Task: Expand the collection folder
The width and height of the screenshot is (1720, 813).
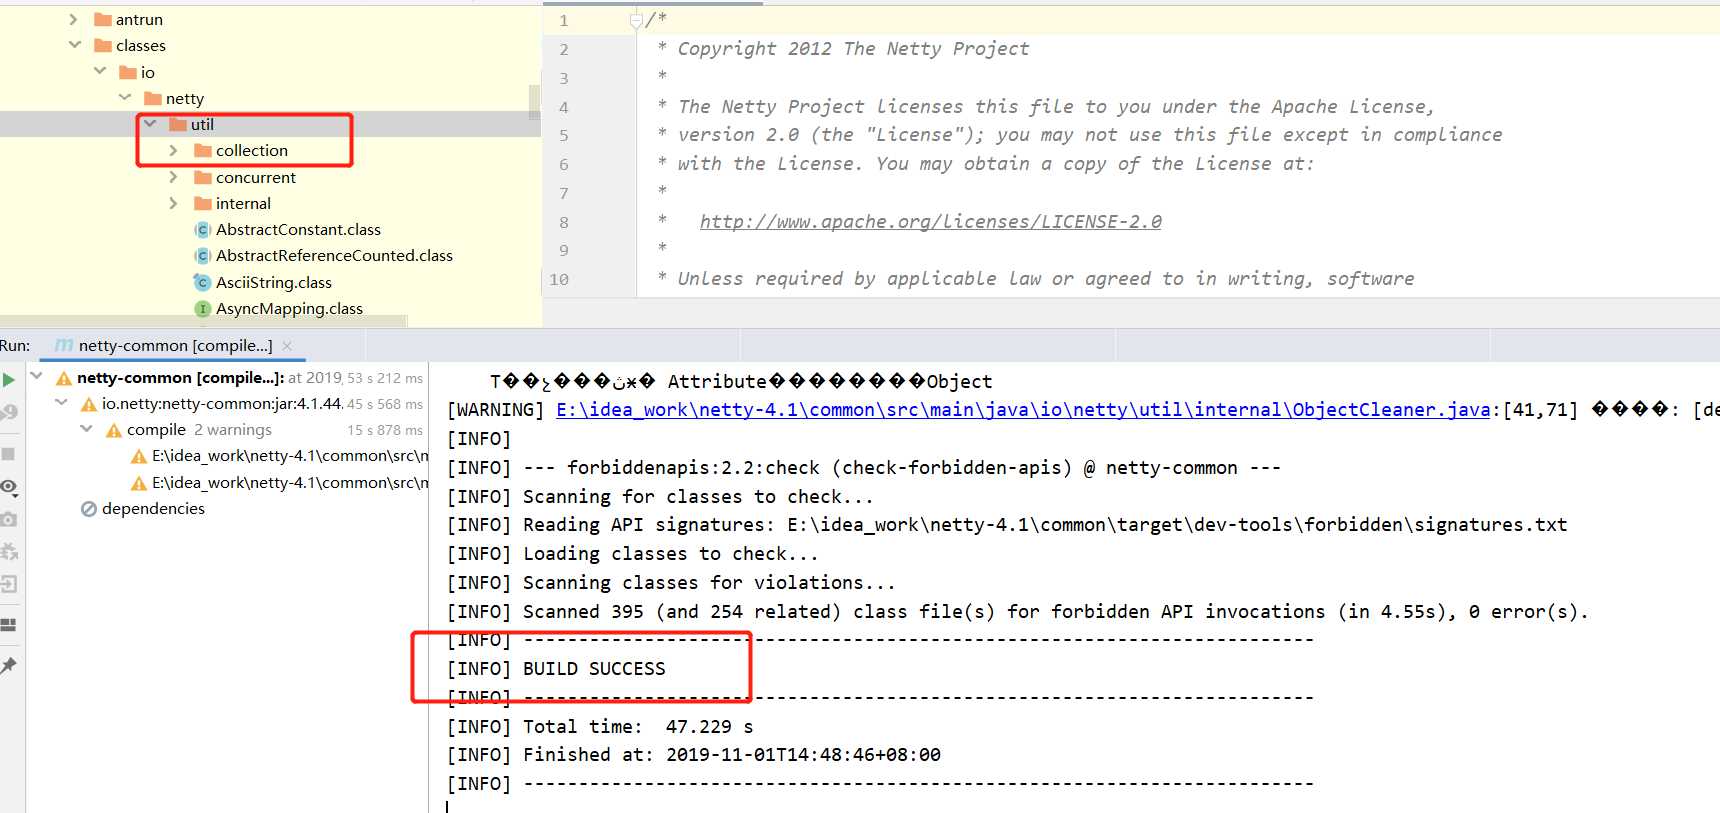Action: pyautogui.click(x=174, y=150)
